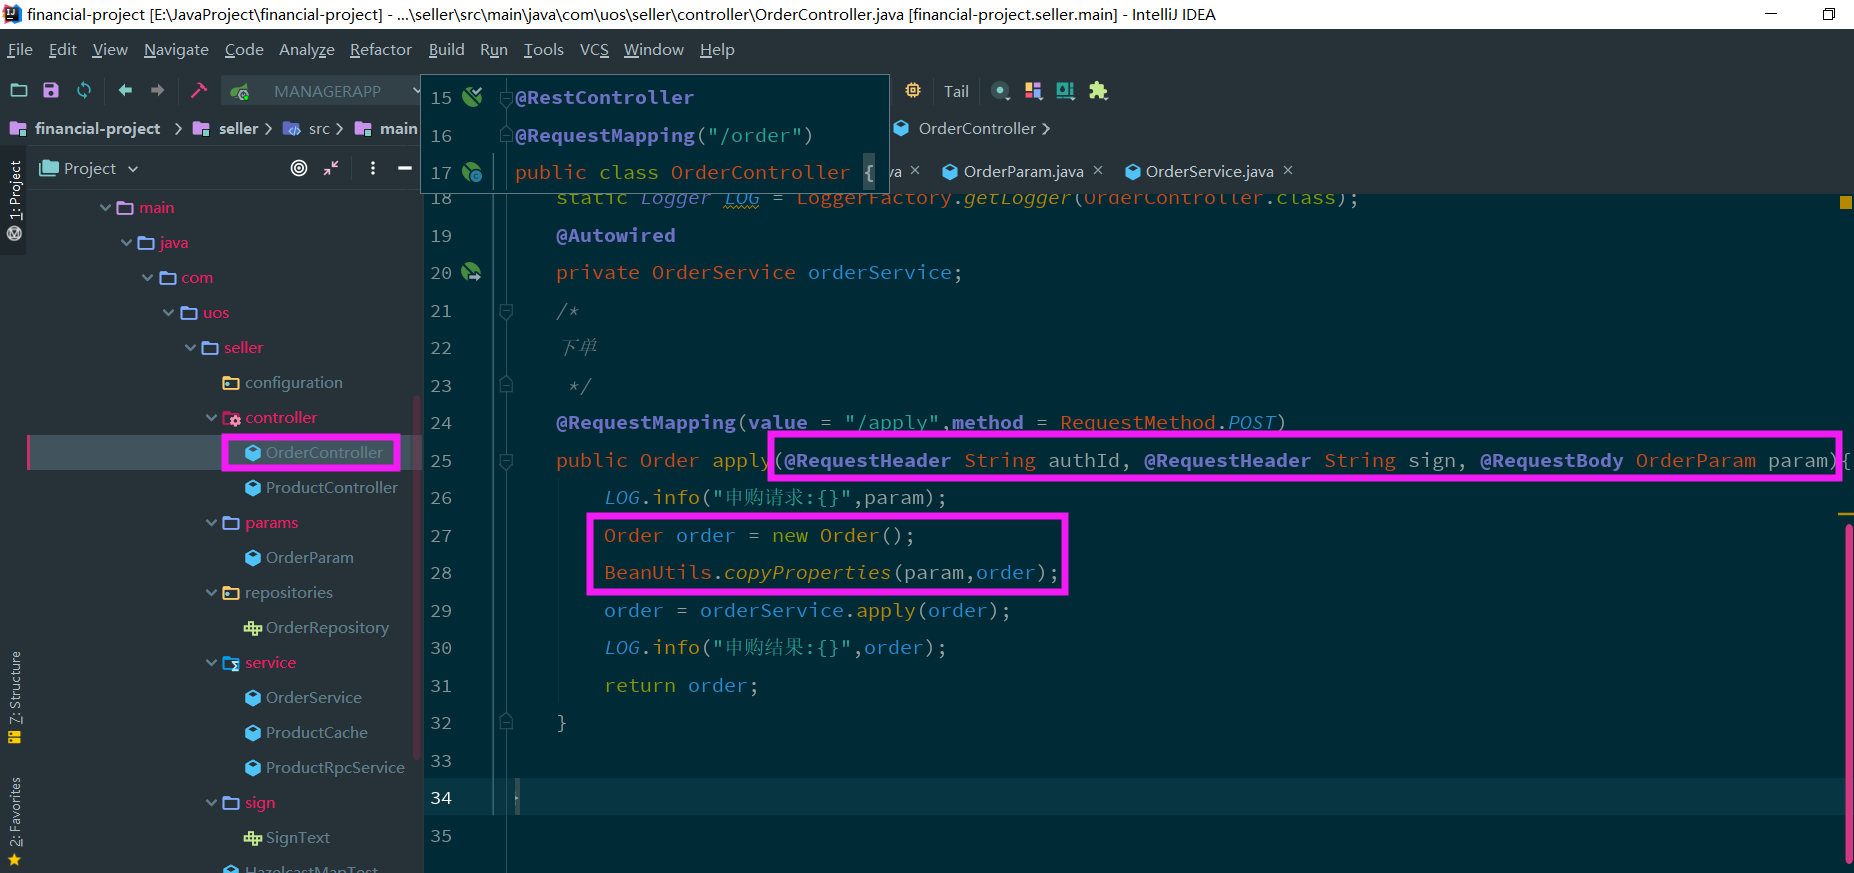
Task: Collapse all in Project panel
Action: (331, 168)
